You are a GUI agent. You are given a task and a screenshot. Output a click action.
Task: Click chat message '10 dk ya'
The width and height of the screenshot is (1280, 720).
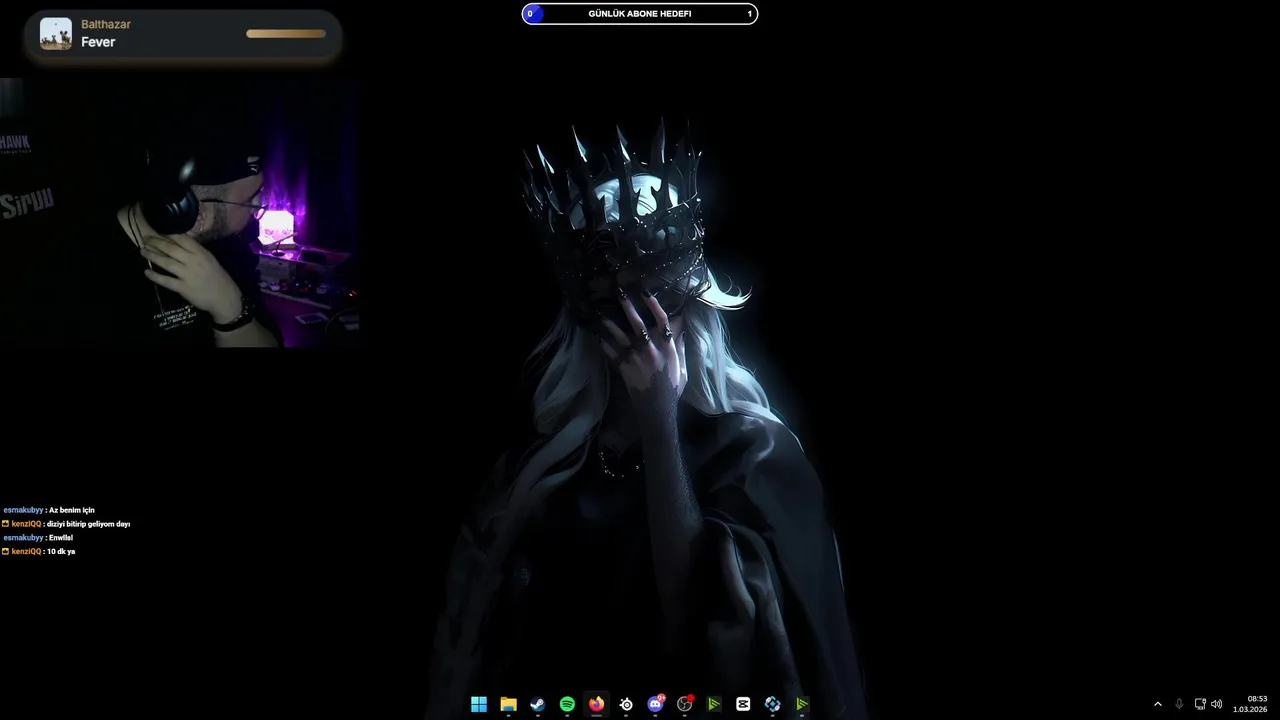tap(61, 552)
